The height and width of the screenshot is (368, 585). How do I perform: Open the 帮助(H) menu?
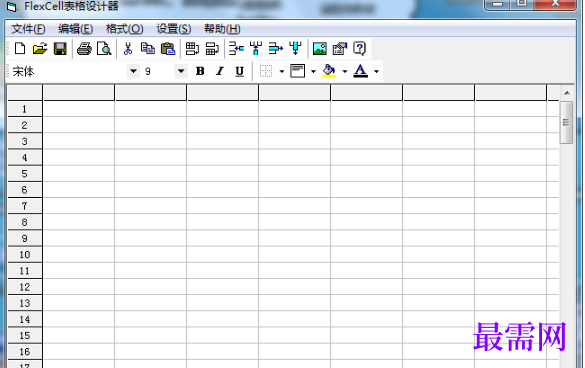[x=222, y=29]
